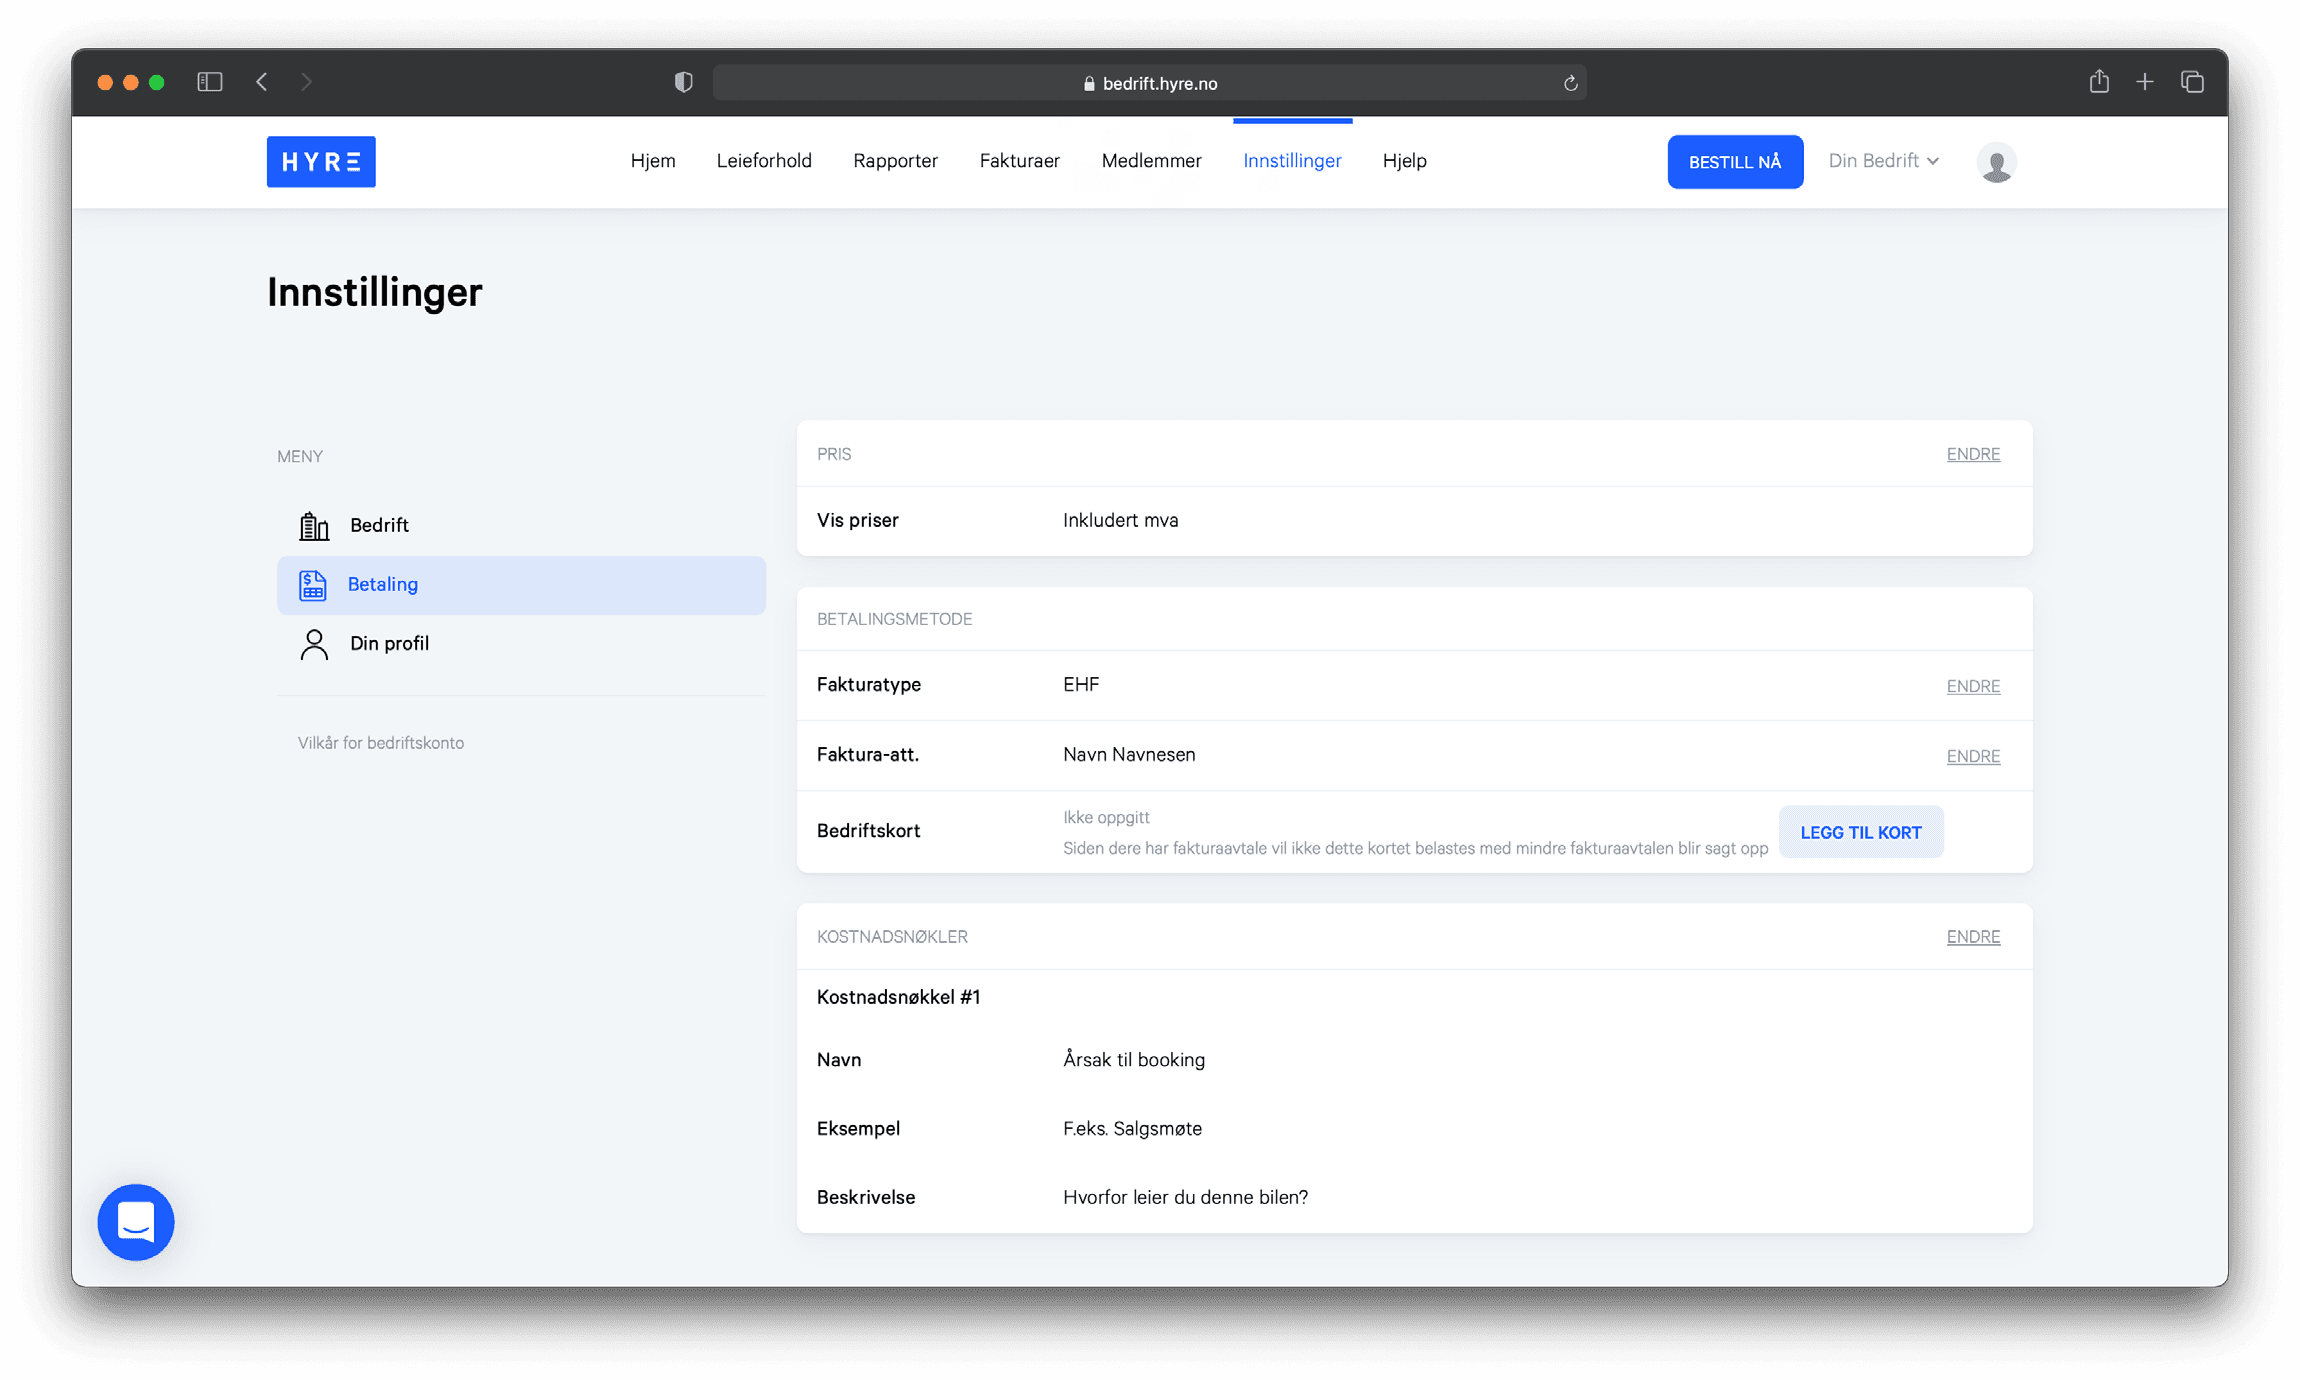The image size is (2300, 1380).
Task: Click the Eksempel row label
Action: tap(858, 1129)
